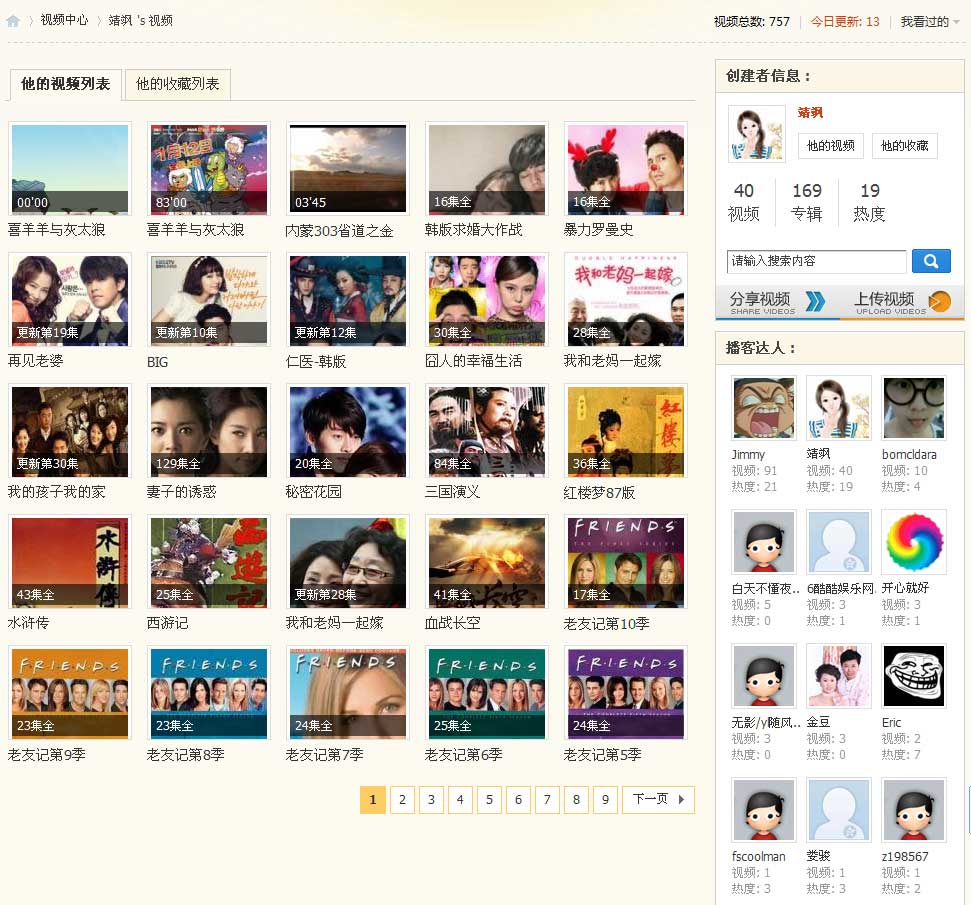The width and height of the screenshot is (971, 905).
Task: Open 三国演义 thumbnail
Action: pos(487,431)
